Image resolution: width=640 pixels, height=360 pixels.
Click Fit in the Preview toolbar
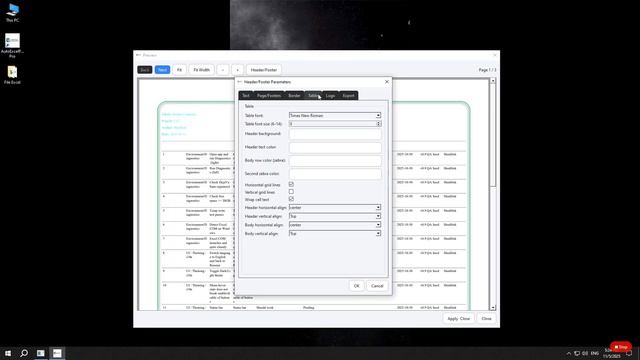click(179, 70)
